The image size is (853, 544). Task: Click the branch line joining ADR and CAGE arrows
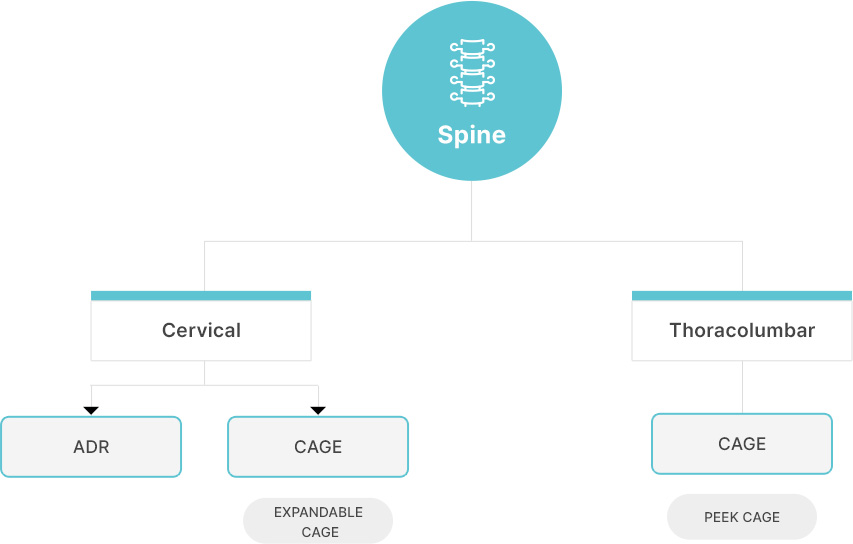tap(205, 385)
